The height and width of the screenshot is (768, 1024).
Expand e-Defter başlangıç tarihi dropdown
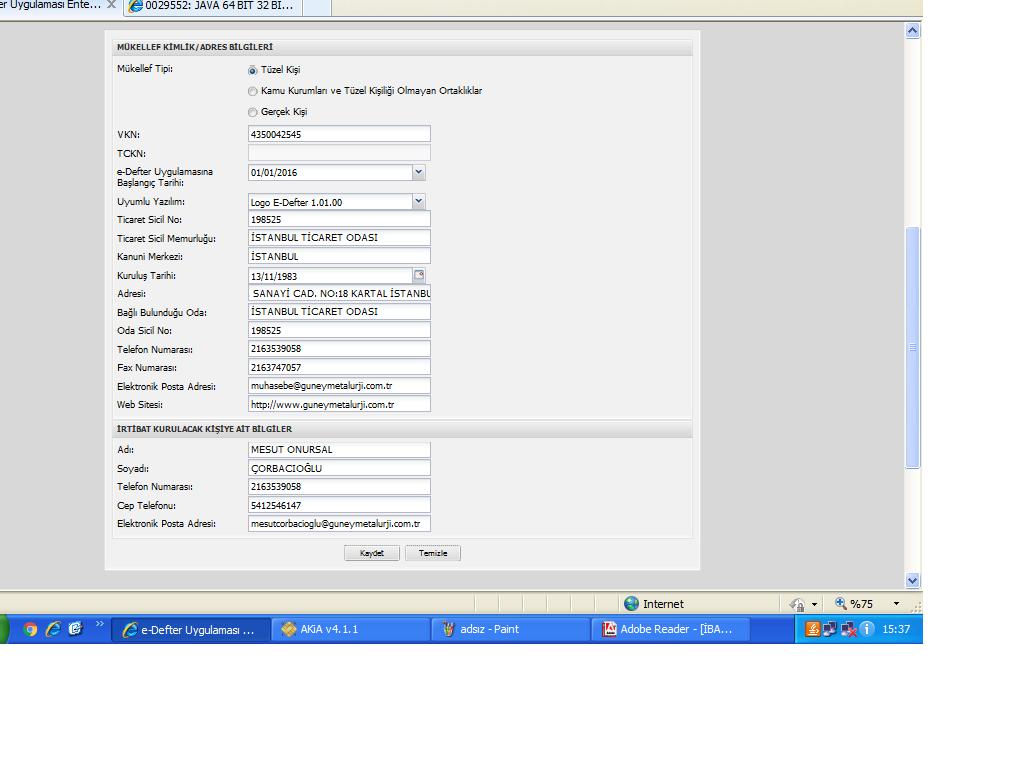coord(418,172)
